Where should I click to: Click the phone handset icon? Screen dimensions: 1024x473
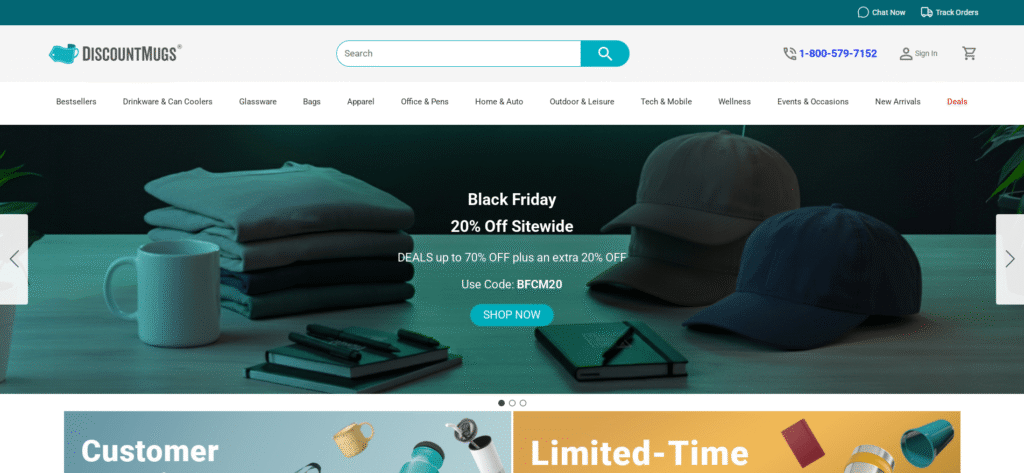790,54
